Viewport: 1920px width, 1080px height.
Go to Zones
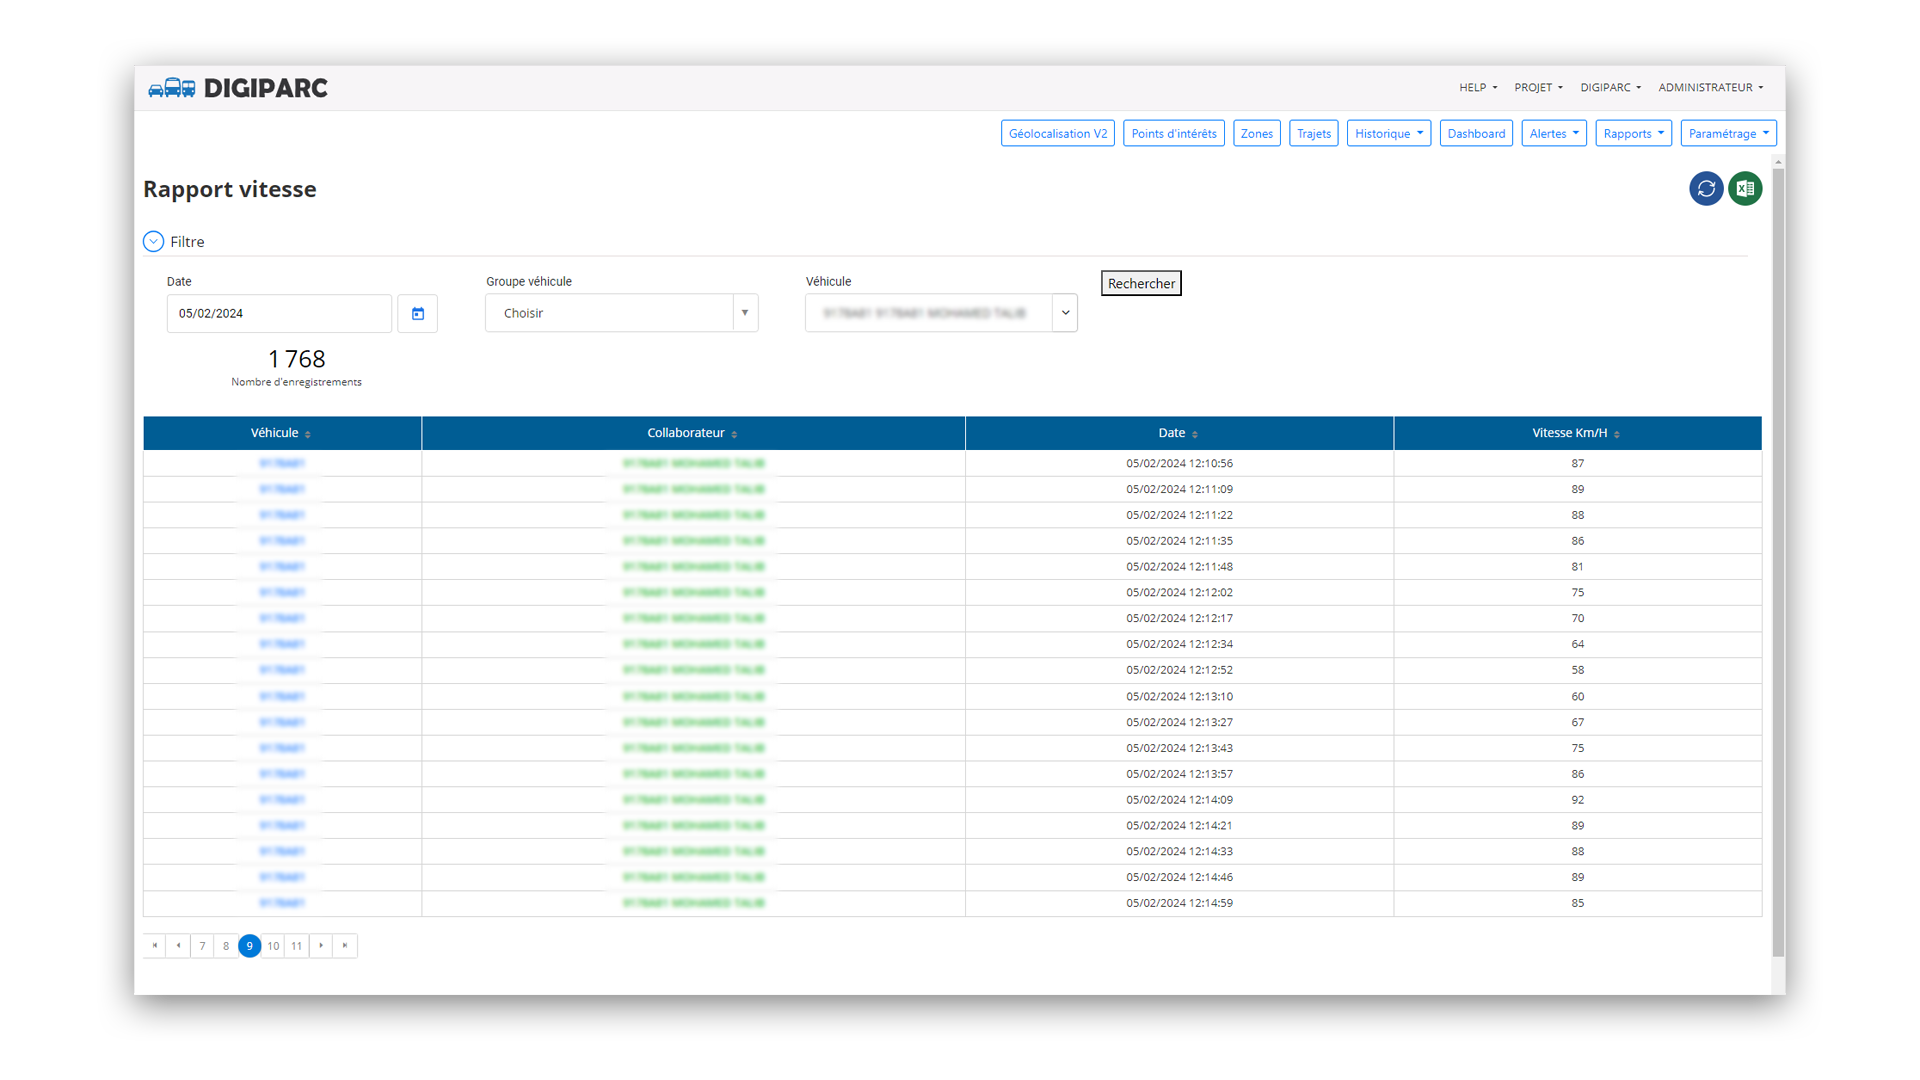1257,134
